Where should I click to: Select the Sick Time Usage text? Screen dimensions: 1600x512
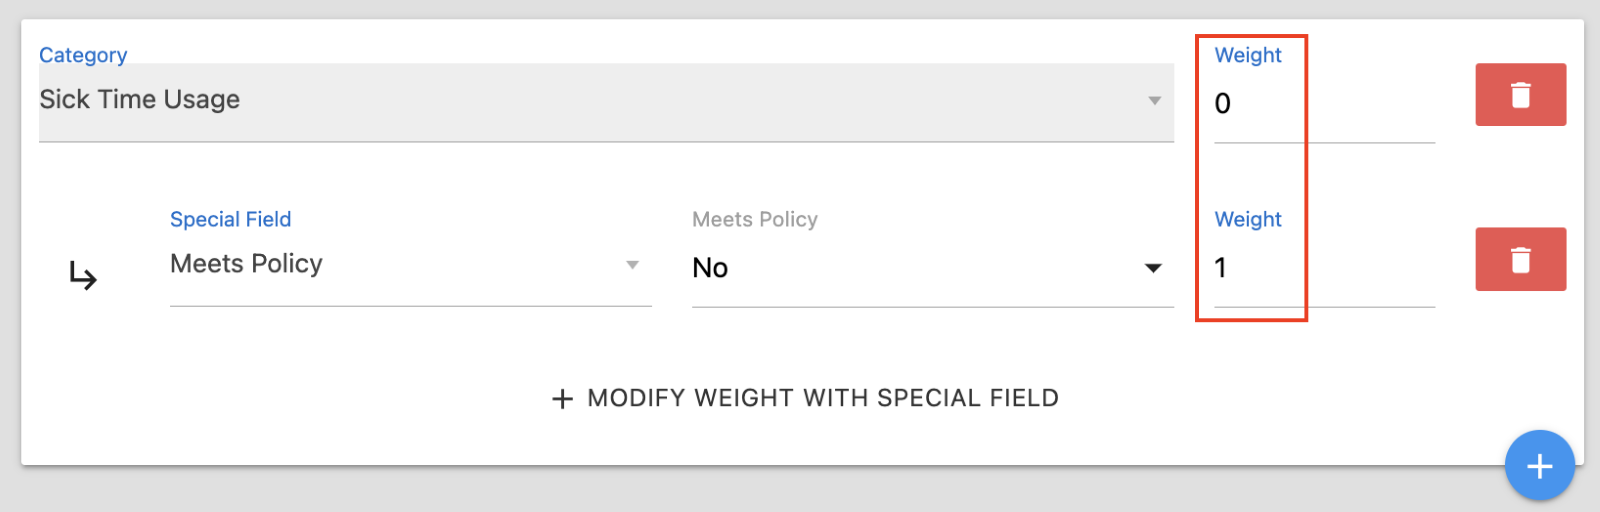point(139,100)
